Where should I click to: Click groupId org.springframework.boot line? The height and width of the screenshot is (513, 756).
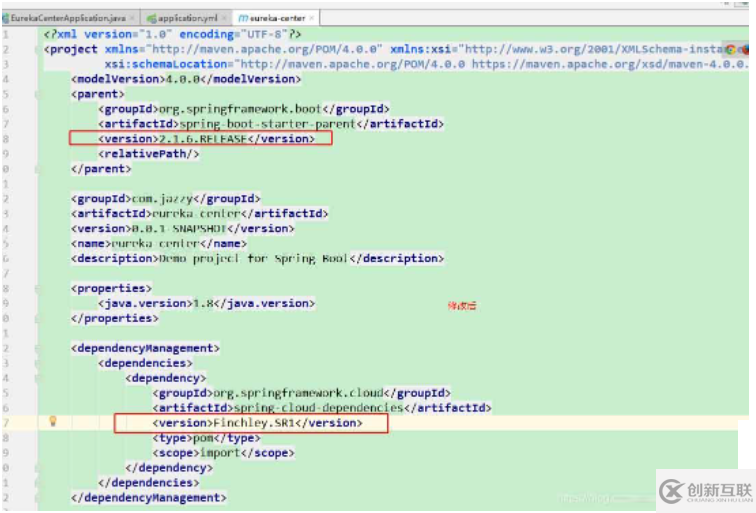243,109
